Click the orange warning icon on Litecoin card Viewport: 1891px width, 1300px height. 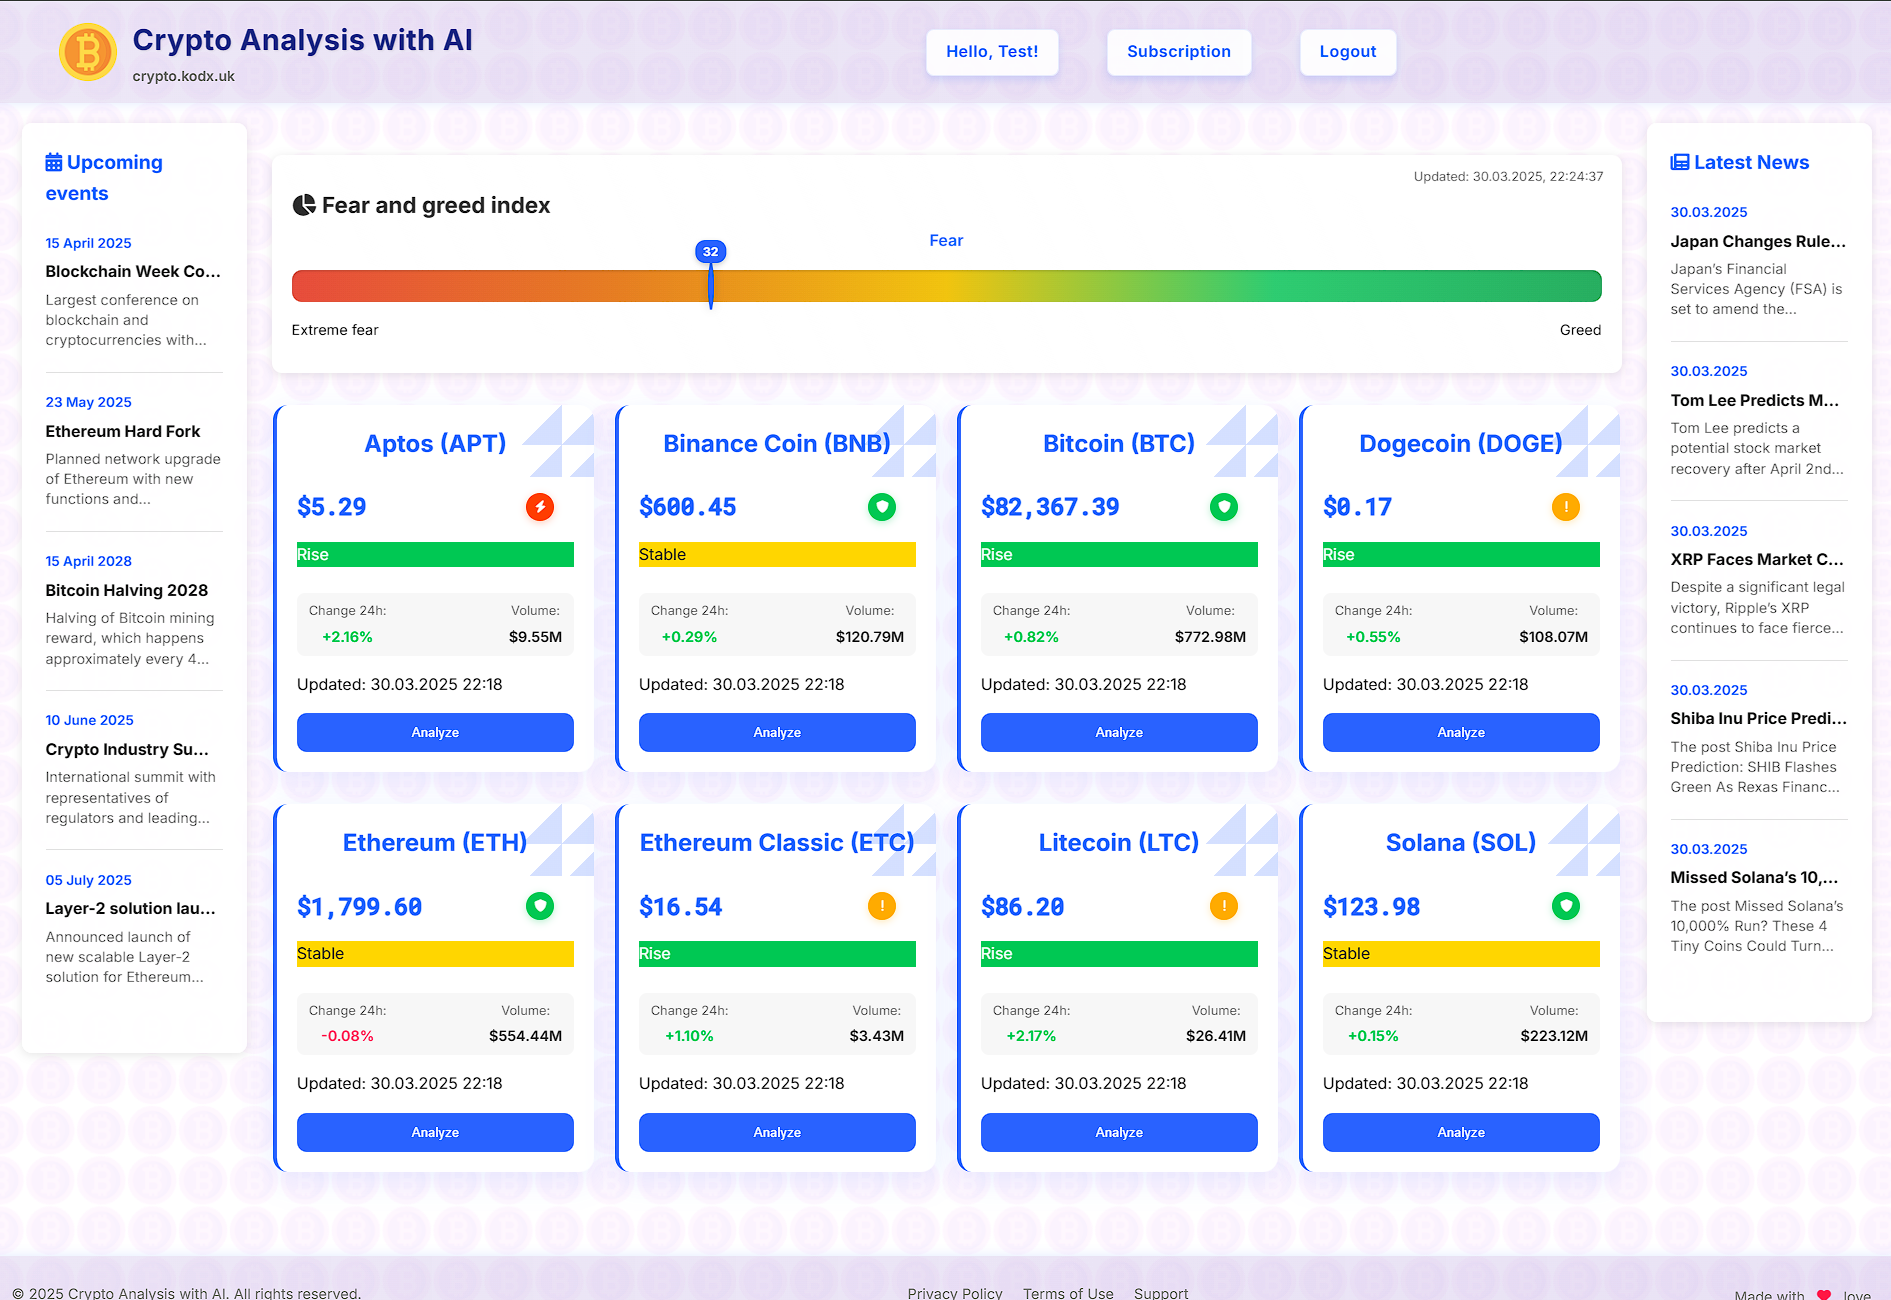(1224, 906)
